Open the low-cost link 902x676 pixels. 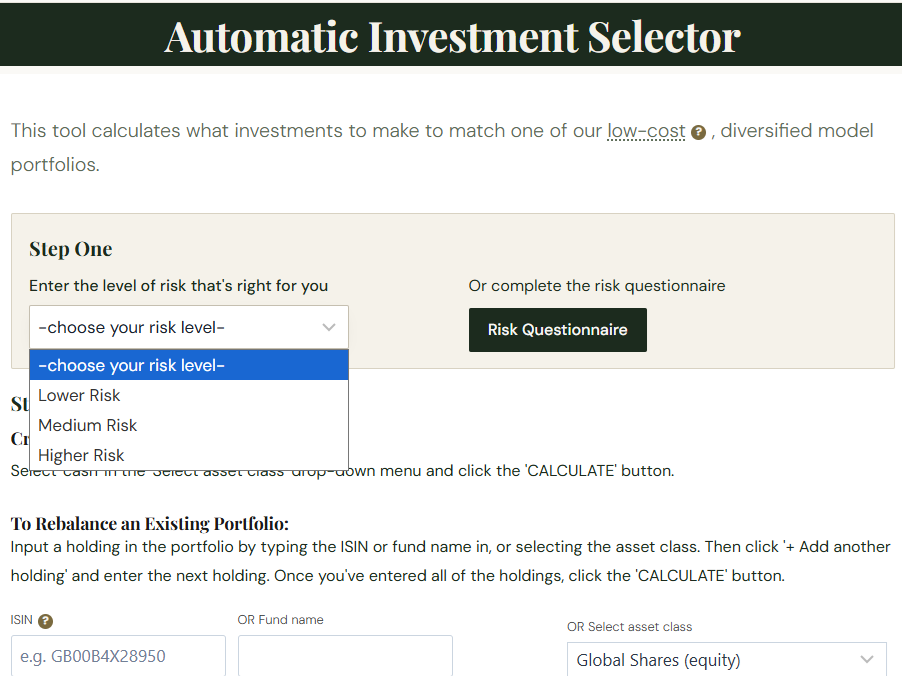point(646,131)
